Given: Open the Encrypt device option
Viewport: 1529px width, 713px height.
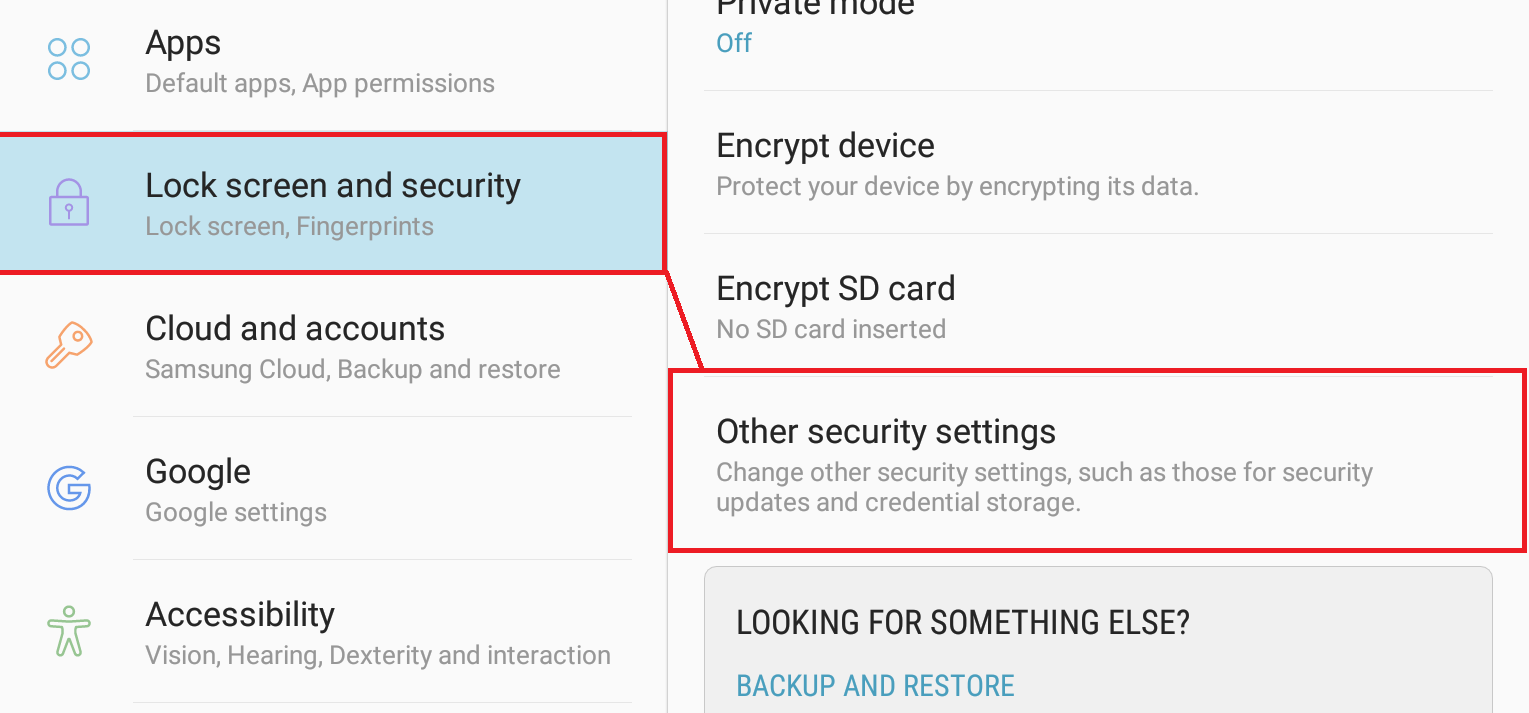Looking at the screenshot, I should click(x=825, y=146).
